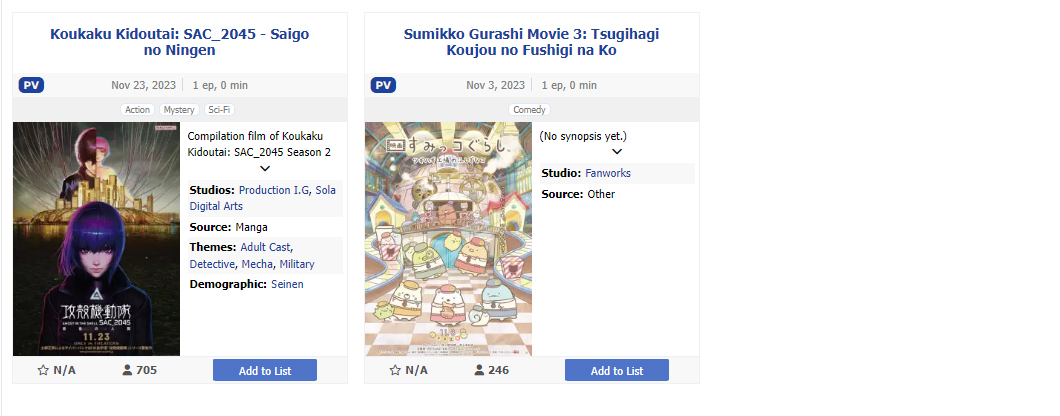Expand the Koukaku Kidoutai synopsis chevron
The width and height of the screenshot is (1060, 416).
pyautogui.click(x=265, y=168)
